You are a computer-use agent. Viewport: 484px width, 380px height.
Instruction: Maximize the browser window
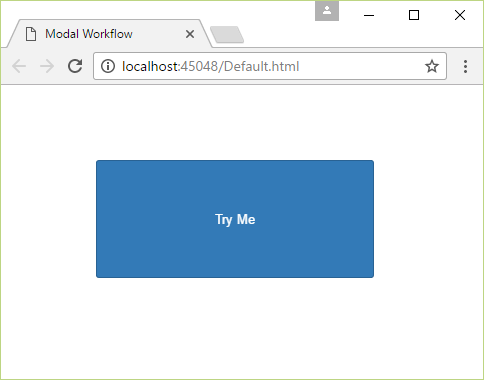point(414,15)
